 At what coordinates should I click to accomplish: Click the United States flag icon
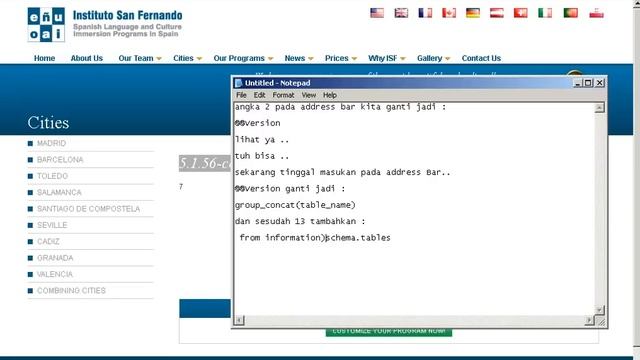click(377, 13)
